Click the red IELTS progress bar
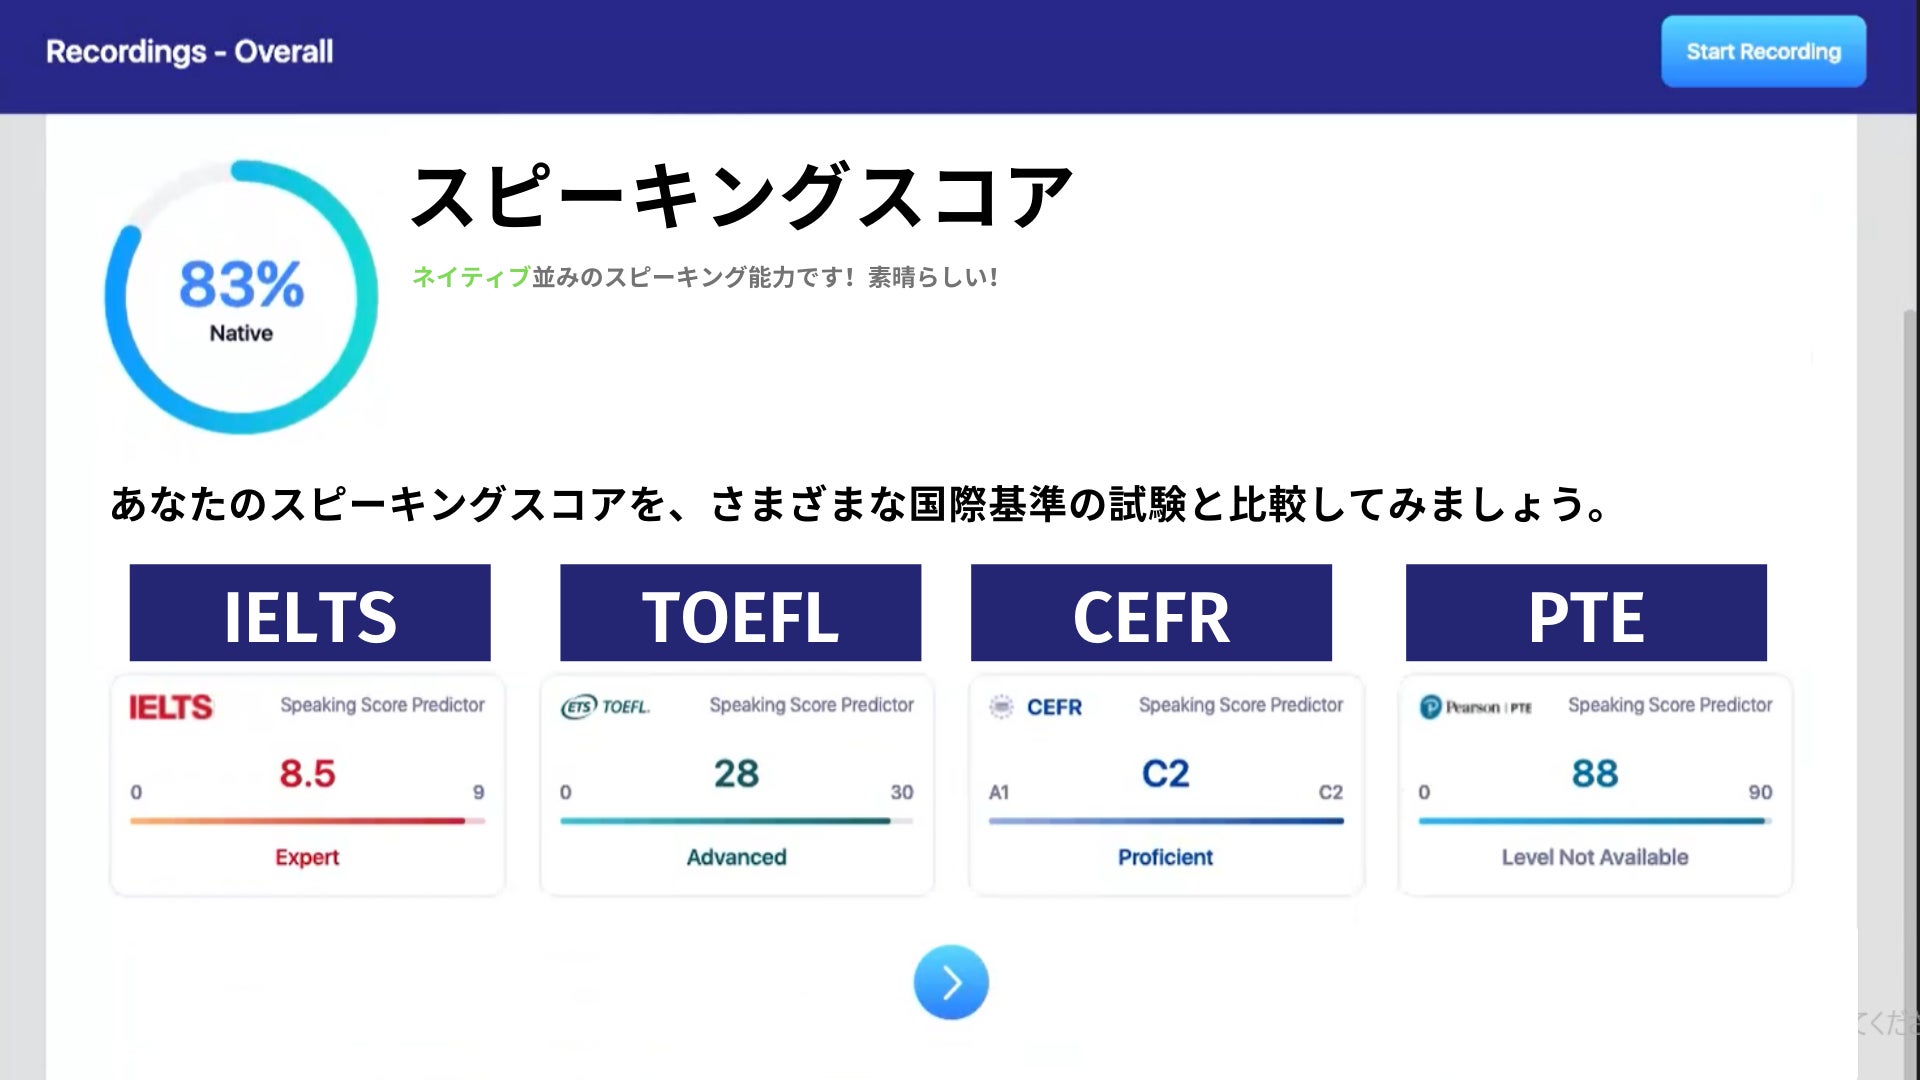The image size is (1920, 1080). [307, 821]
